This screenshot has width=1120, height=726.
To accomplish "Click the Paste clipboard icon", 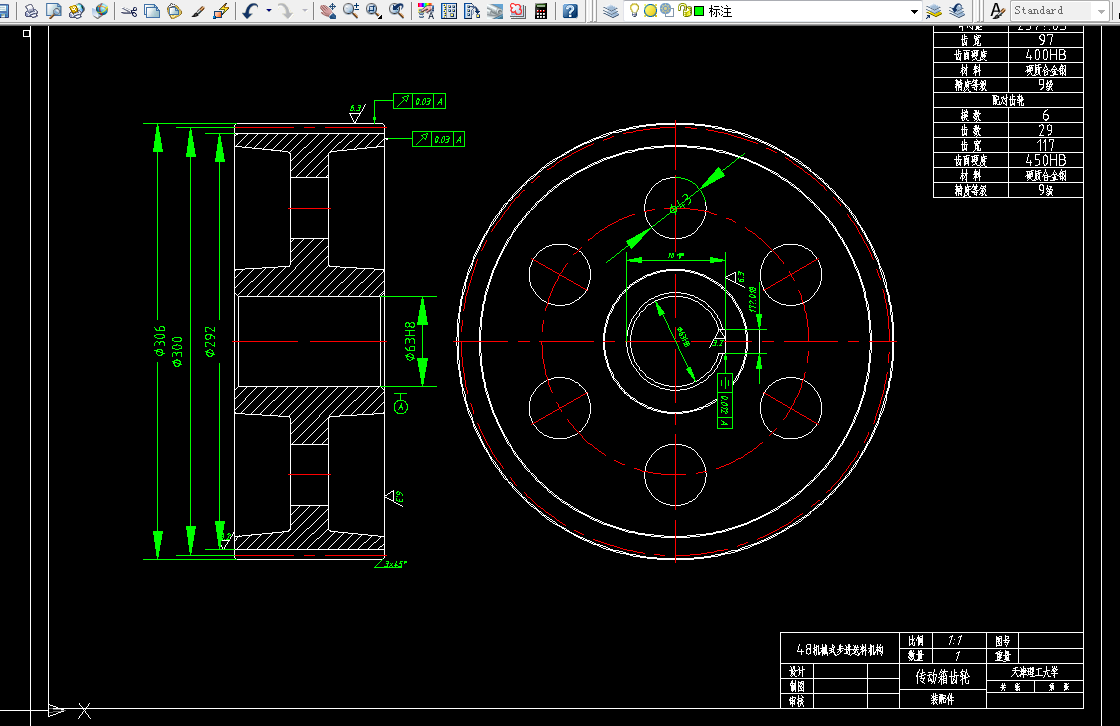I will [175, 11].
